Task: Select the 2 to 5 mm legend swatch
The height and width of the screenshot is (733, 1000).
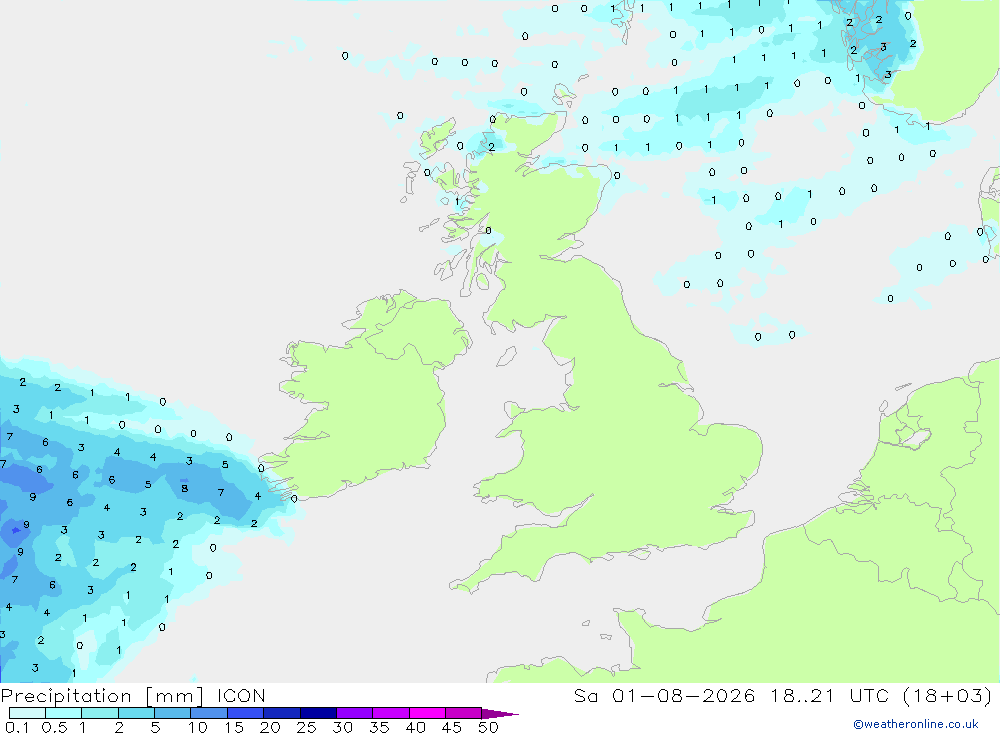Action: [x=136, y=713]
